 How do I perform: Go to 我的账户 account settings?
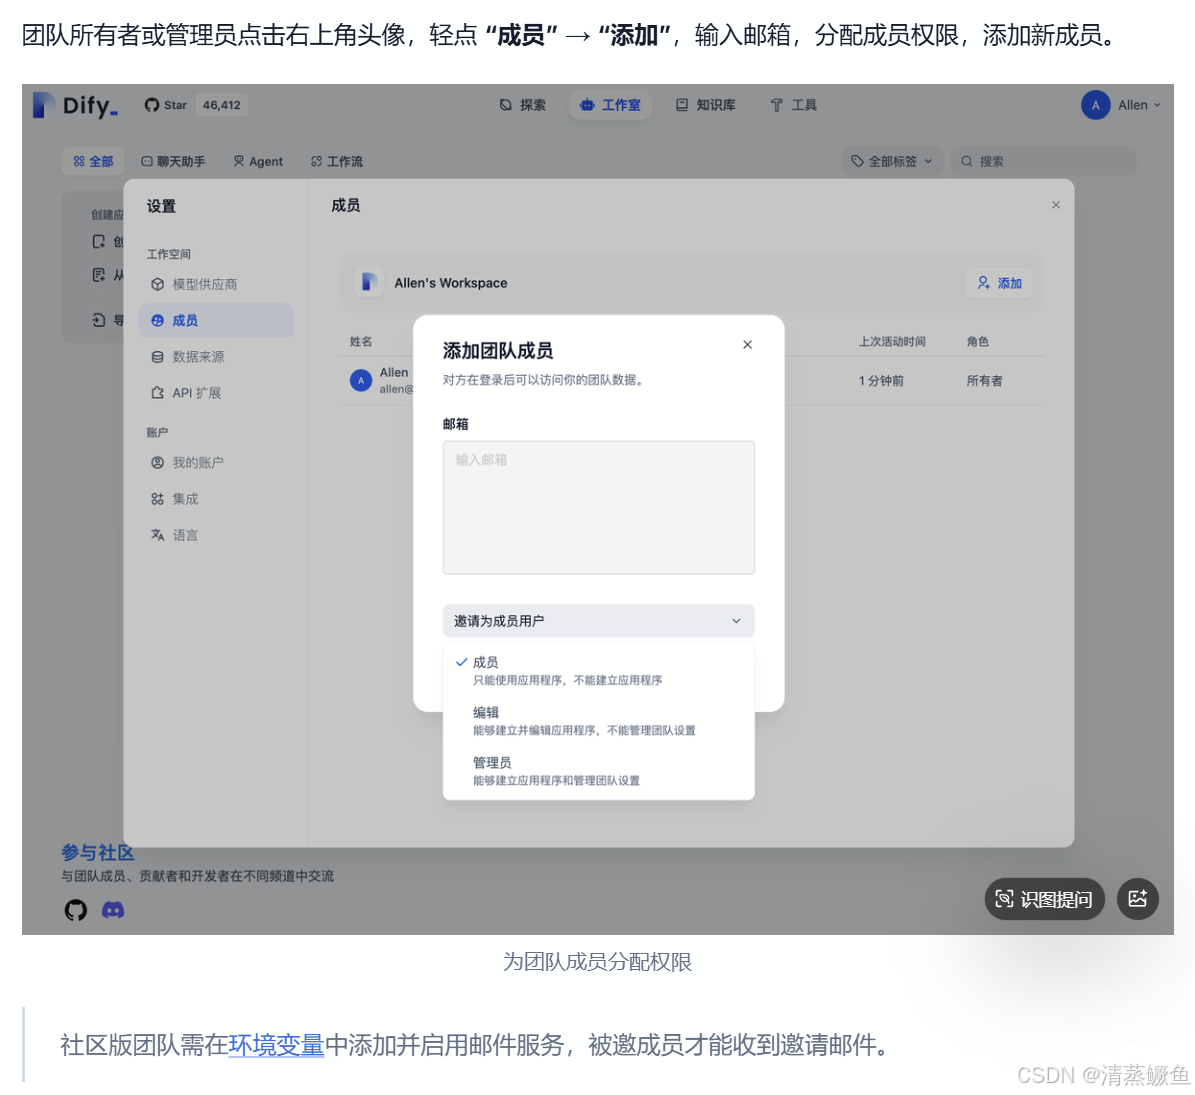(x=198, y=462)
